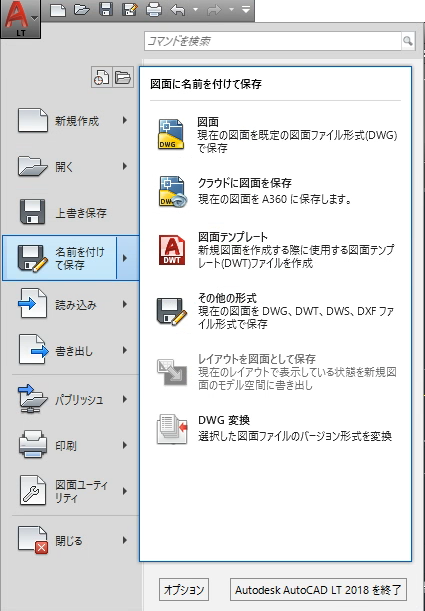
Task: Click the Plot printer icon in quick access toolbar
Action: 153,9
